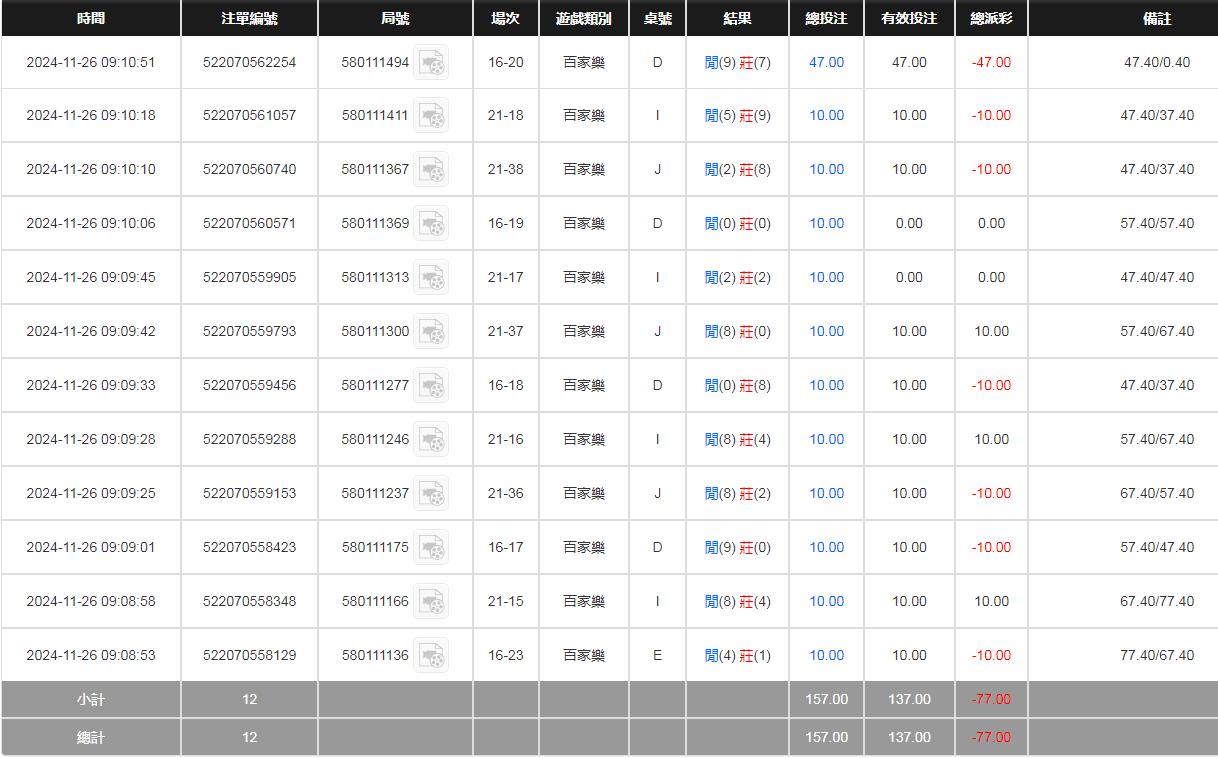This screenshot has width=1218, height=758.
Task: Play replay icon beside round 580111367
Action: point(431,170)
